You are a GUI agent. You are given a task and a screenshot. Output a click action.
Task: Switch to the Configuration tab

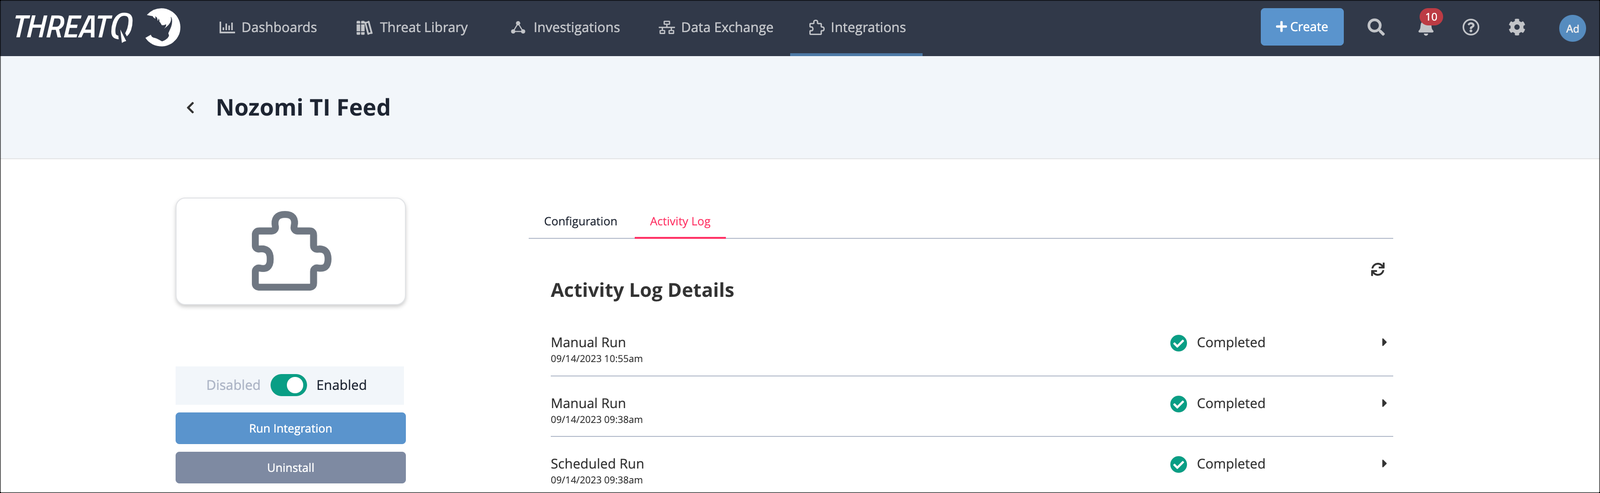pos(580,221)
